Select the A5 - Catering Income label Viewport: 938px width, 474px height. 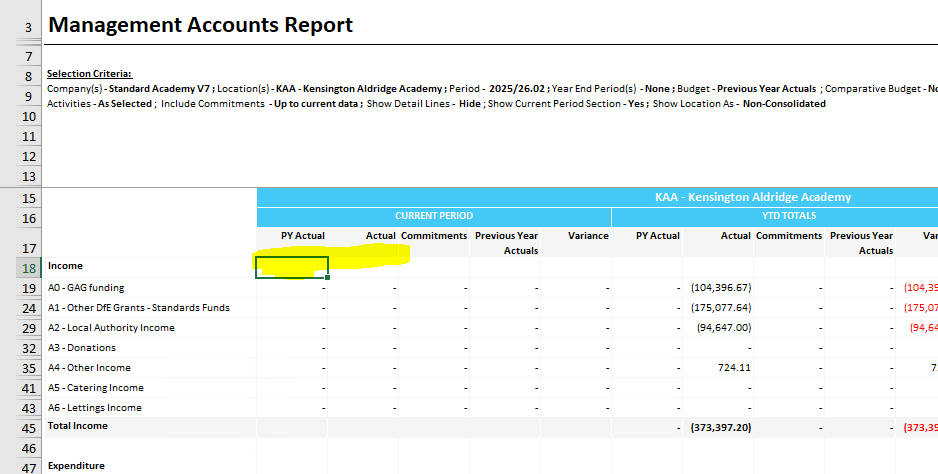pyautogui.click(x=96, y=388)
